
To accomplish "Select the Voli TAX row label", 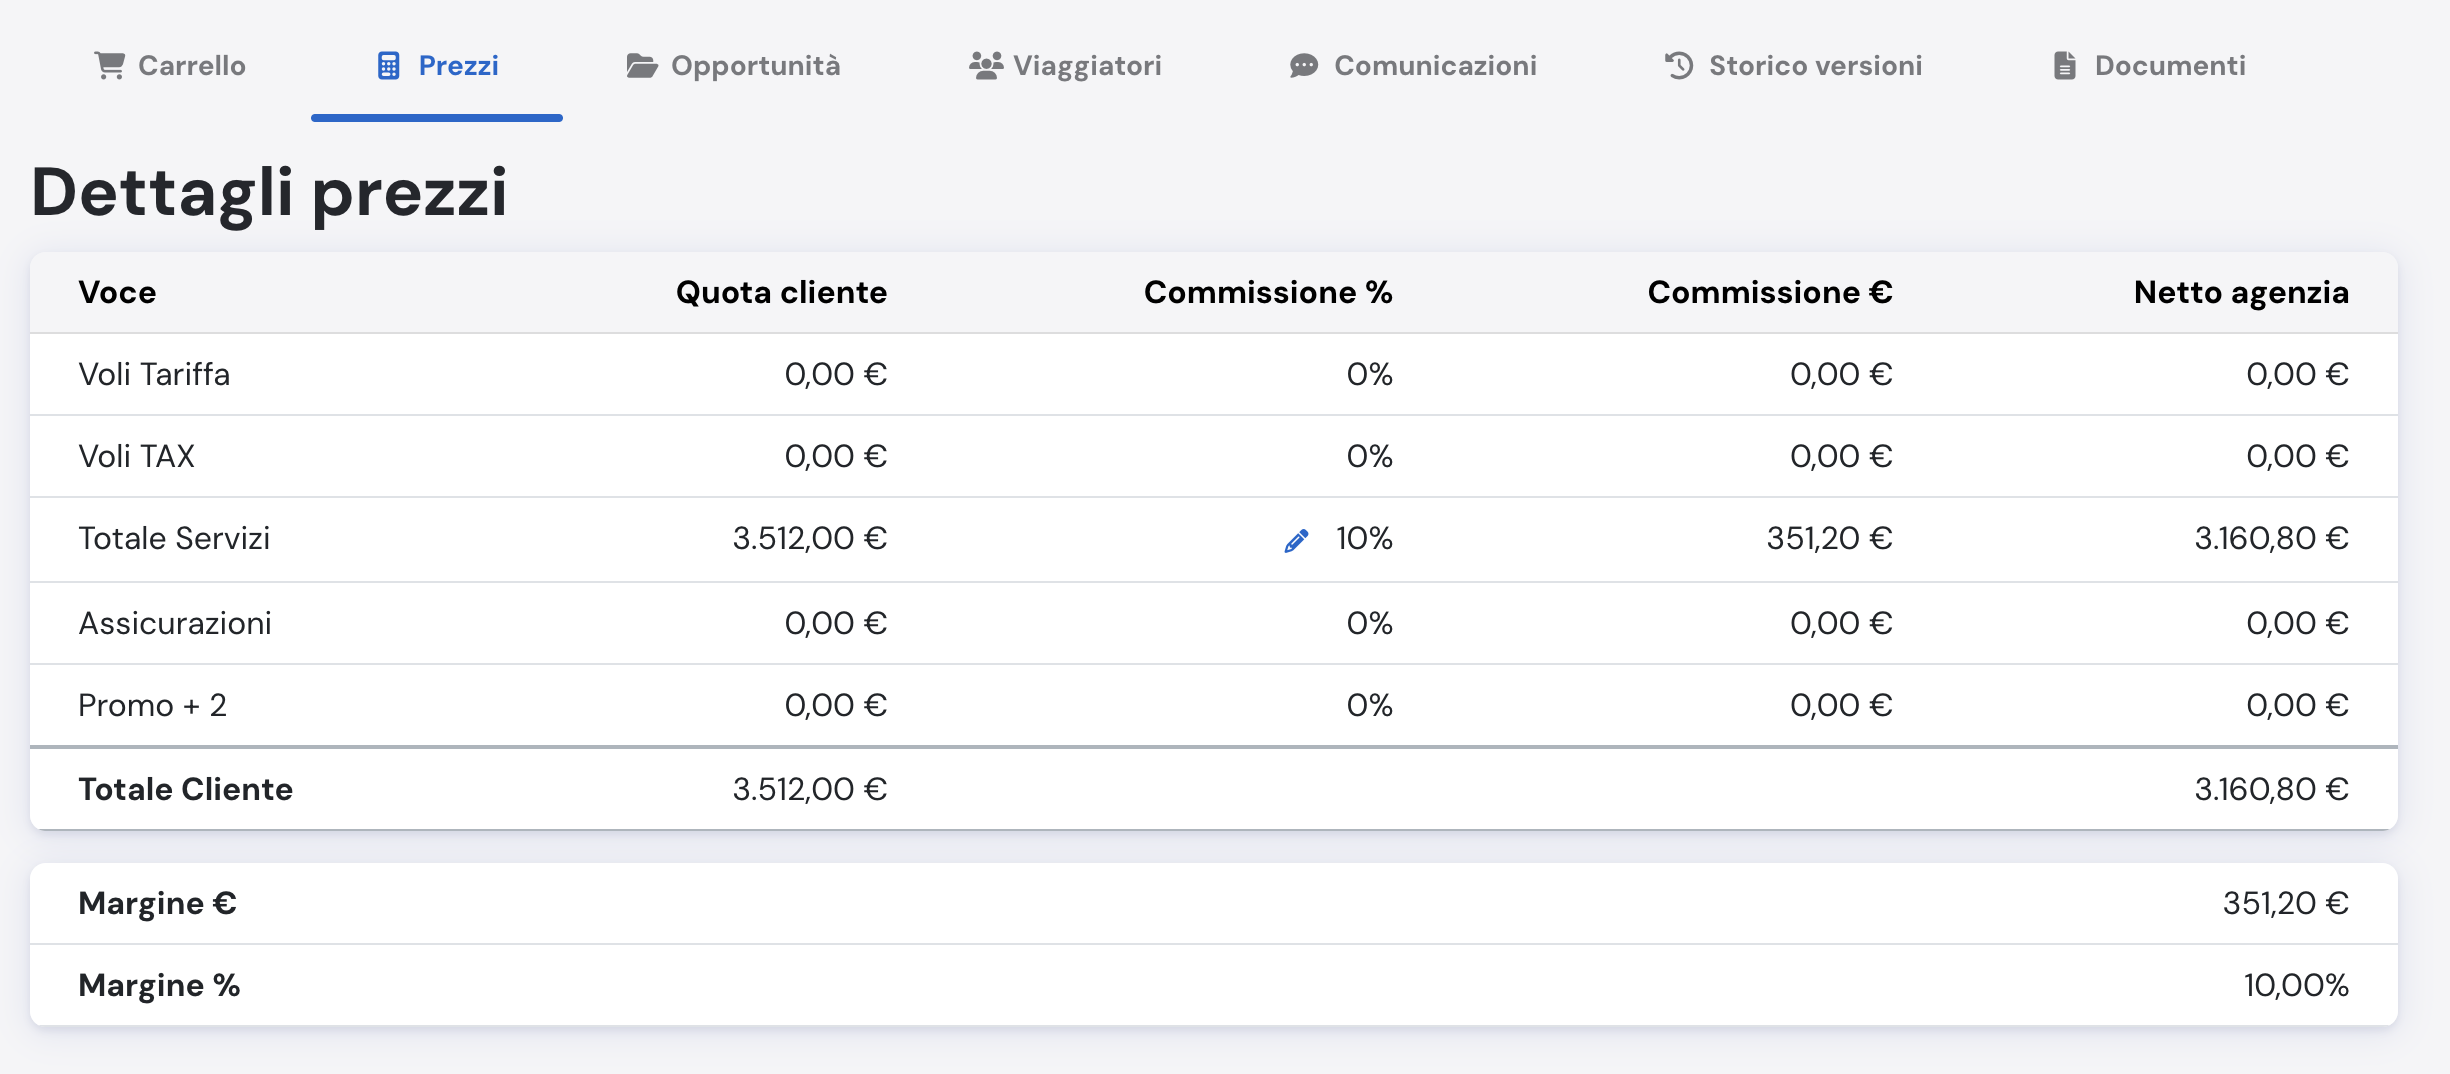I will point(136,456).
